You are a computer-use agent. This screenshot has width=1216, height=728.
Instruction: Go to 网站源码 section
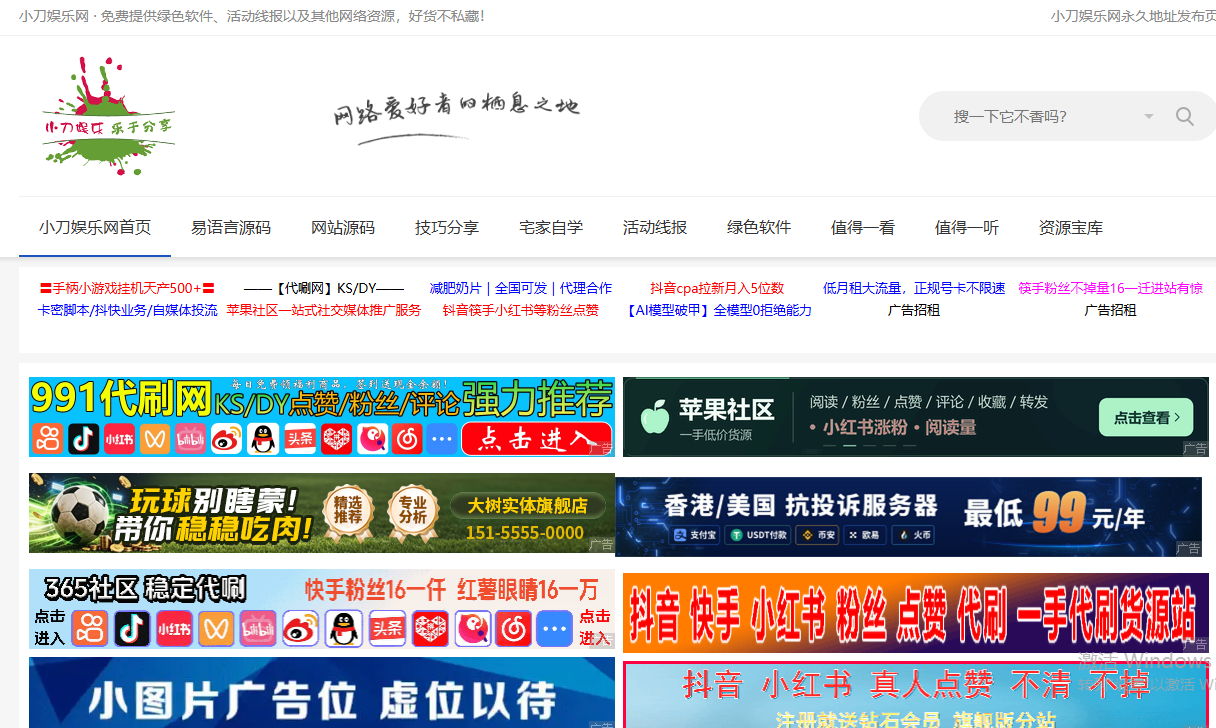pos(343,227)
